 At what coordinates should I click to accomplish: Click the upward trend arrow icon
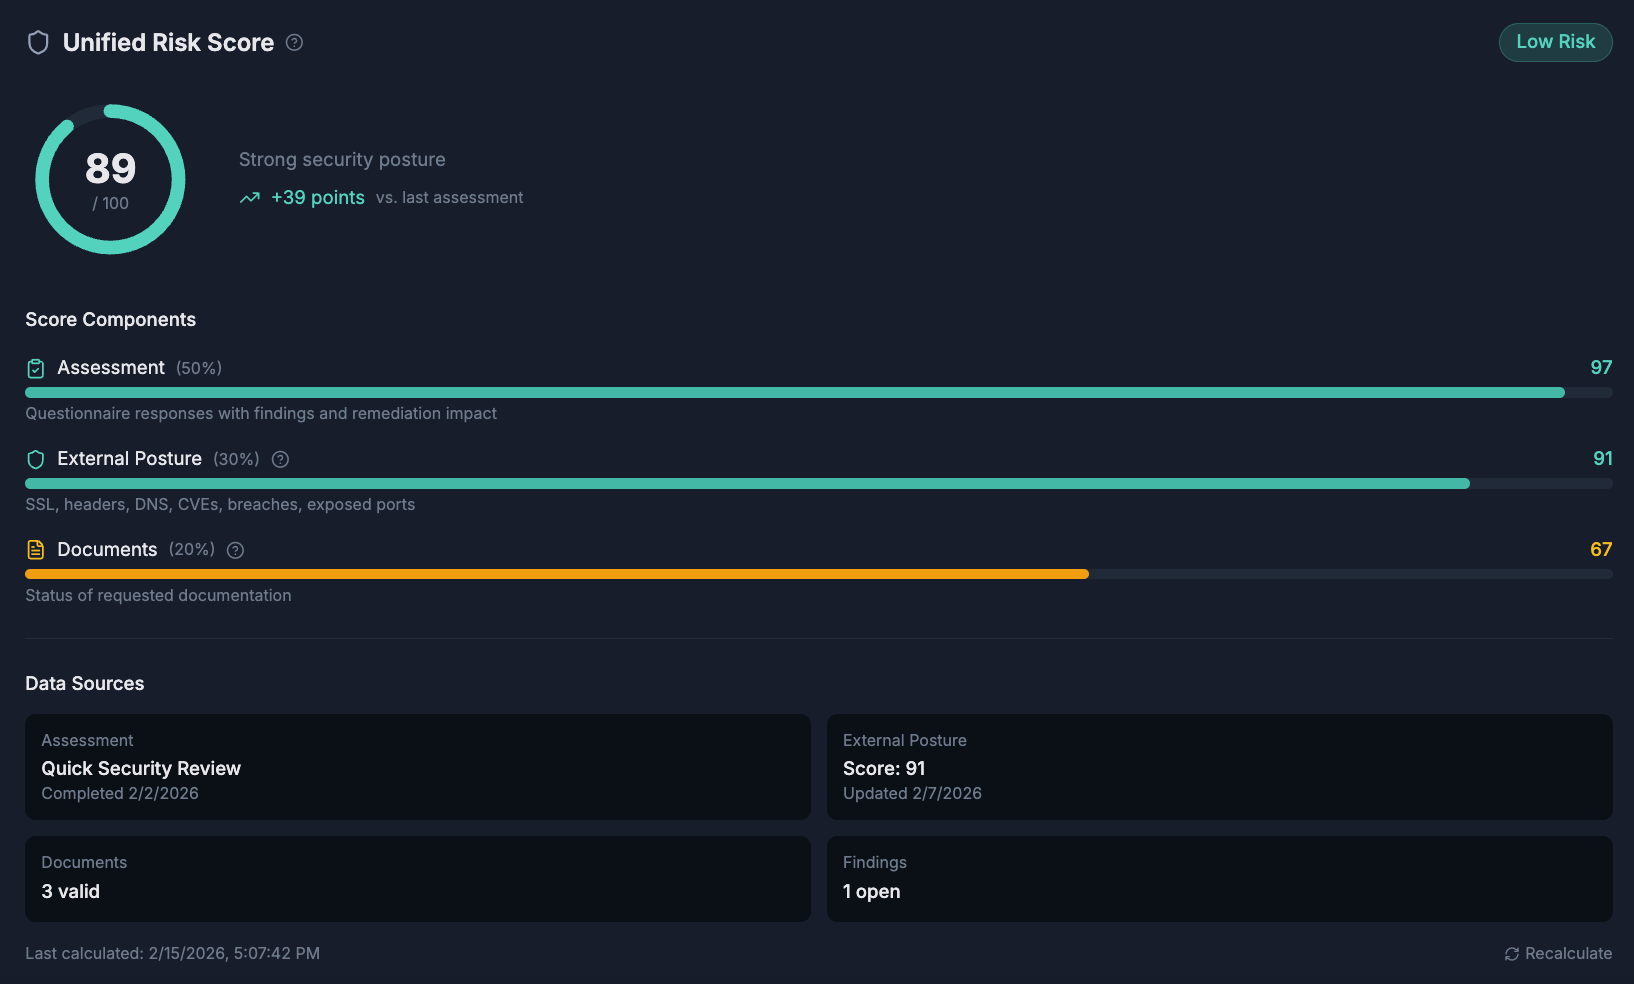[250, 198]
